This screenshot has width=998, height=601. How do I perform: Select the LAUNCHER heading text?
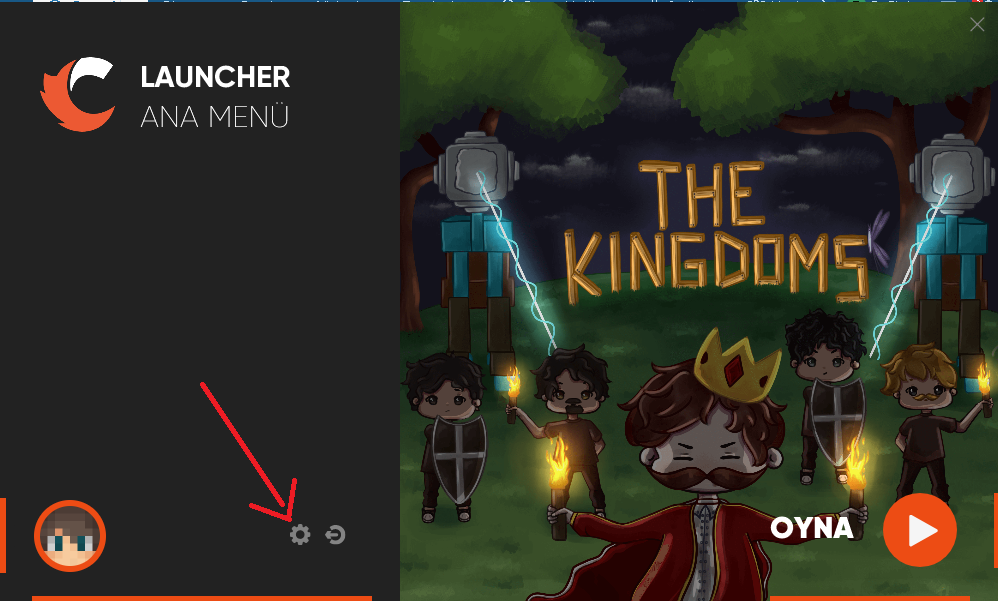[215, 77]
